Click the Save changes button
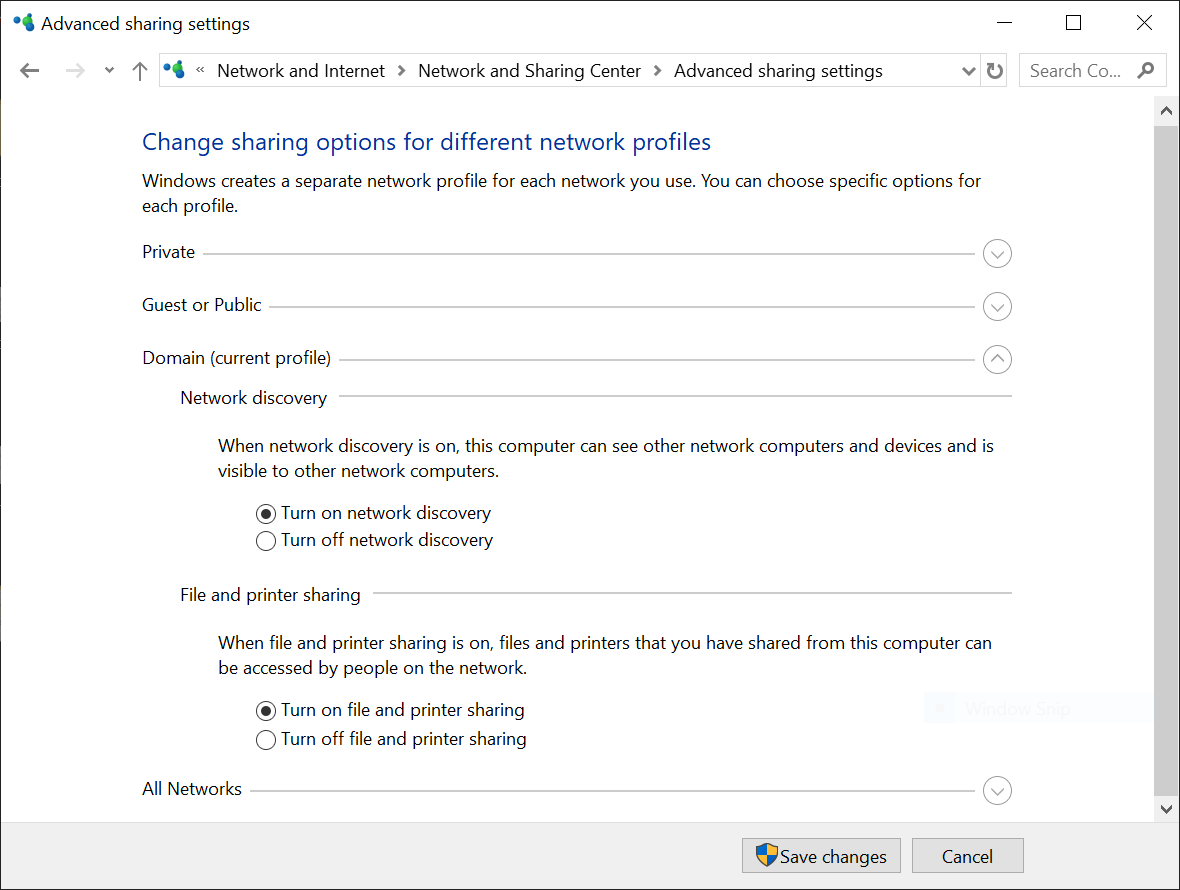Viewport: 1180px width, 890px height. [821, 856]
